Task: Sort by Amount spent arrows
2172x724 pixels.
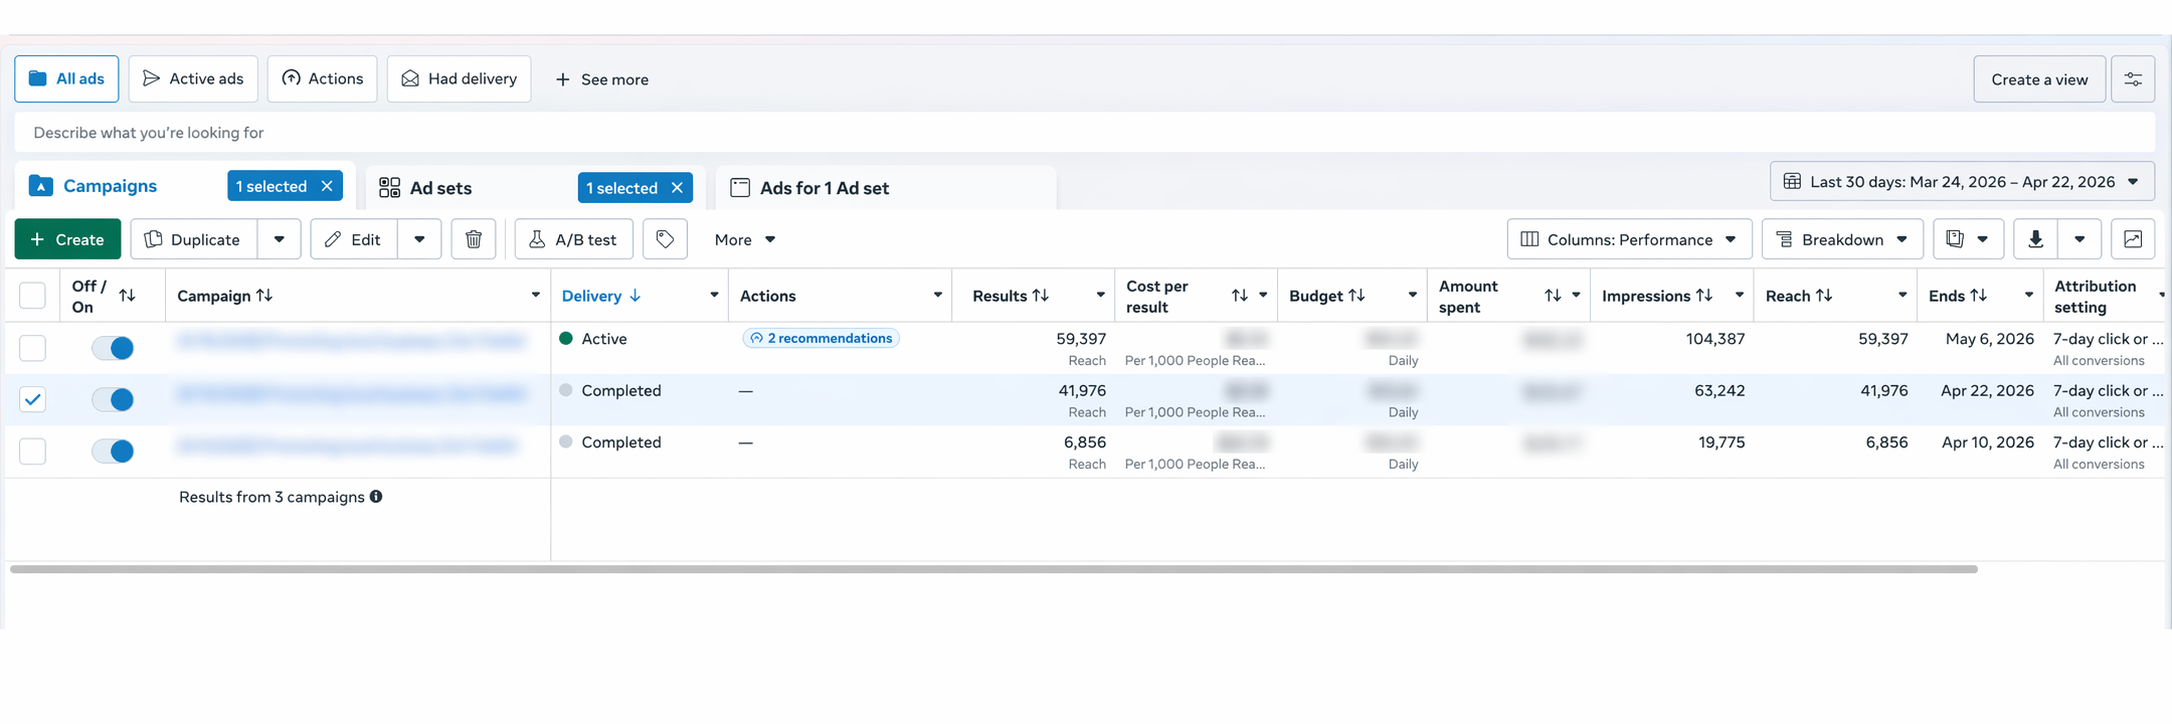Action: pyautogui.click(x=1552, y=295)
